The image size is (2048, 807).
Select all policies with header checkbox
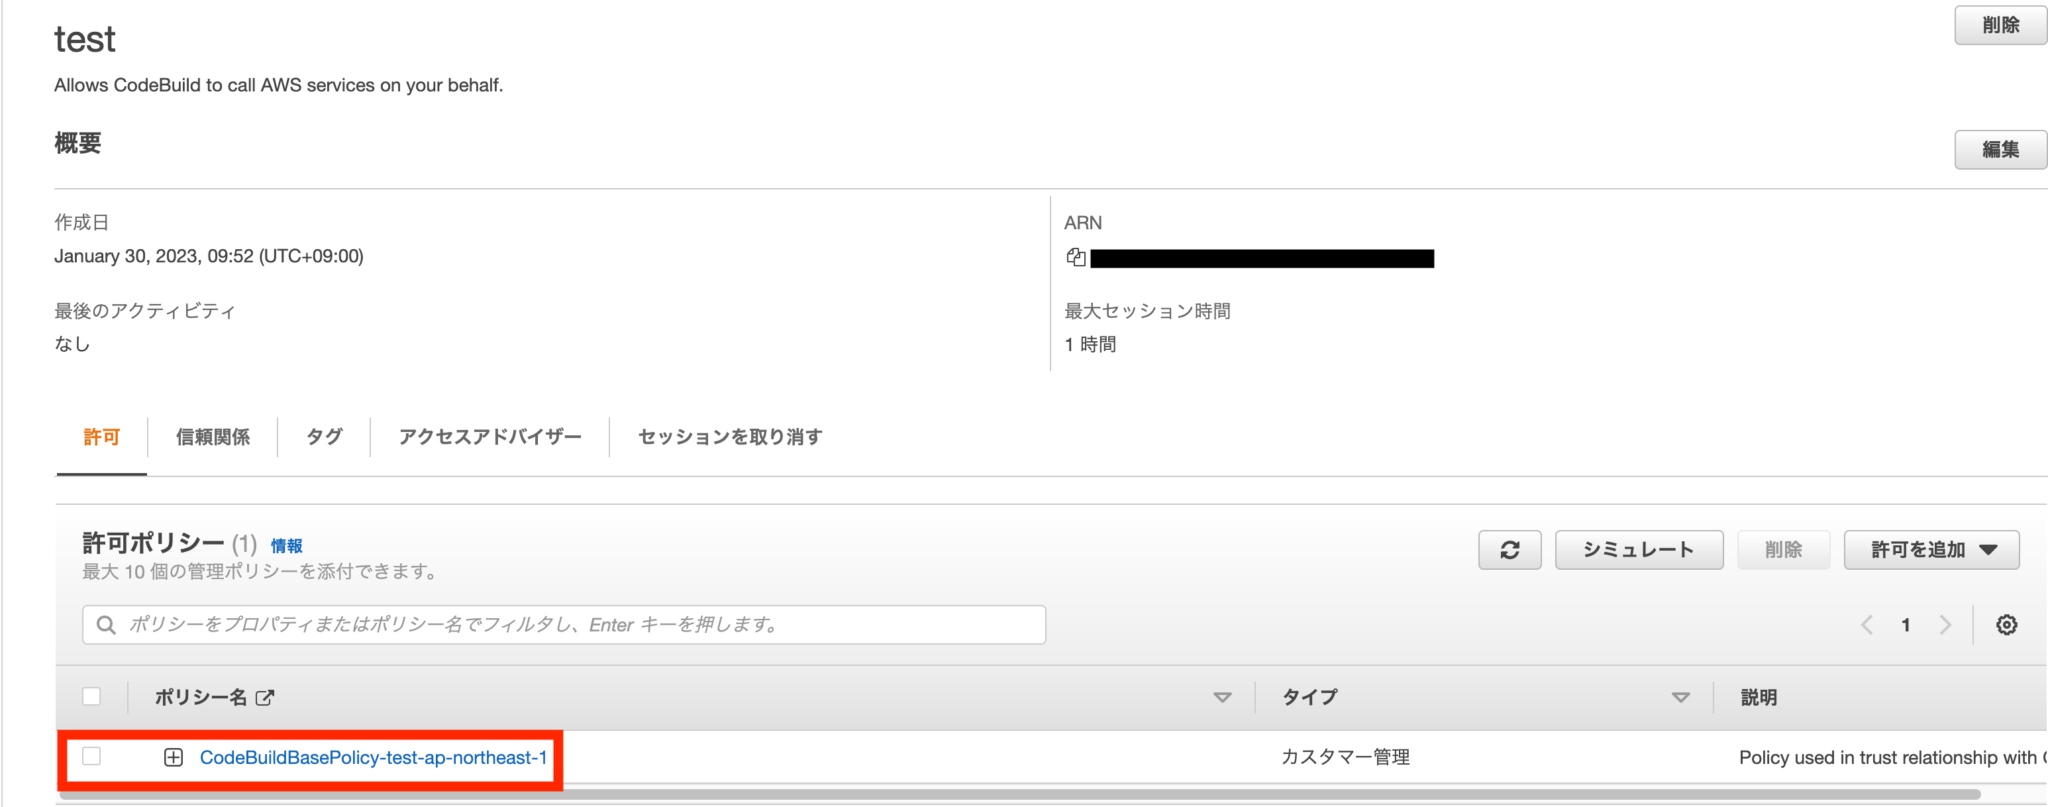[x=92, y=696]
